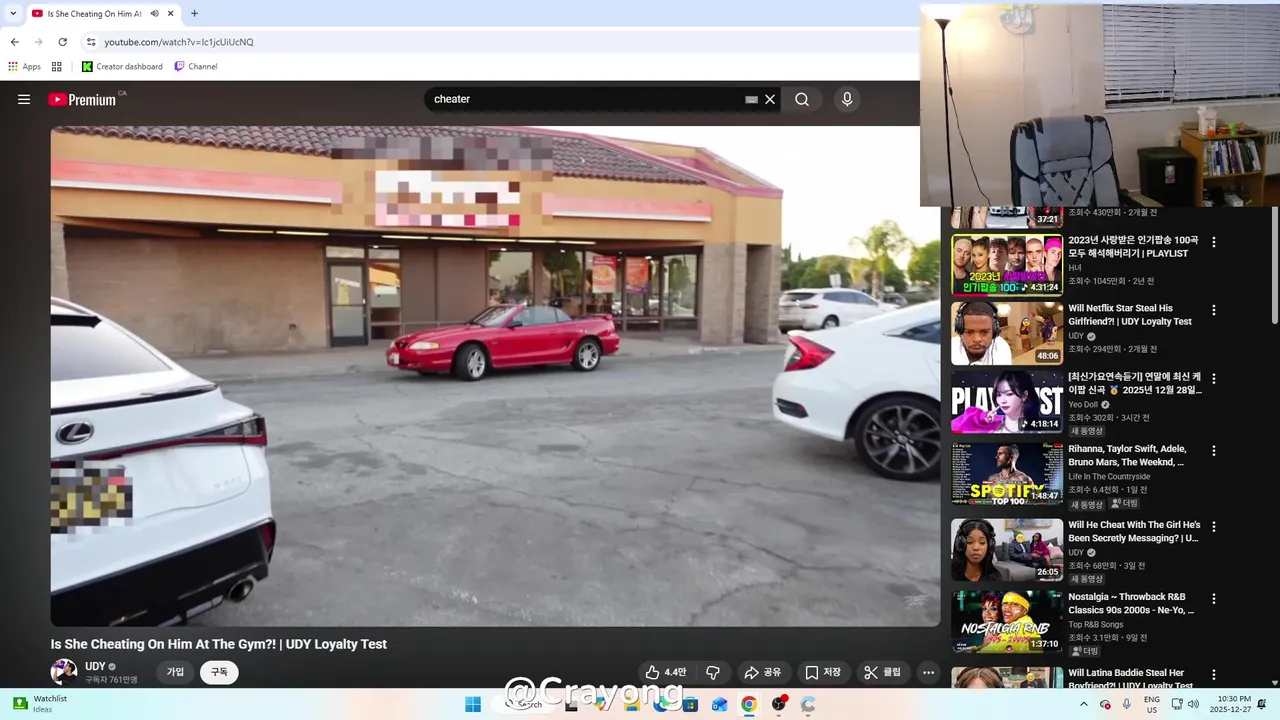This screenshot has height=720, width=1280.
Task: Open options for Netflix Star Steal video
Action: point(1214,310)
